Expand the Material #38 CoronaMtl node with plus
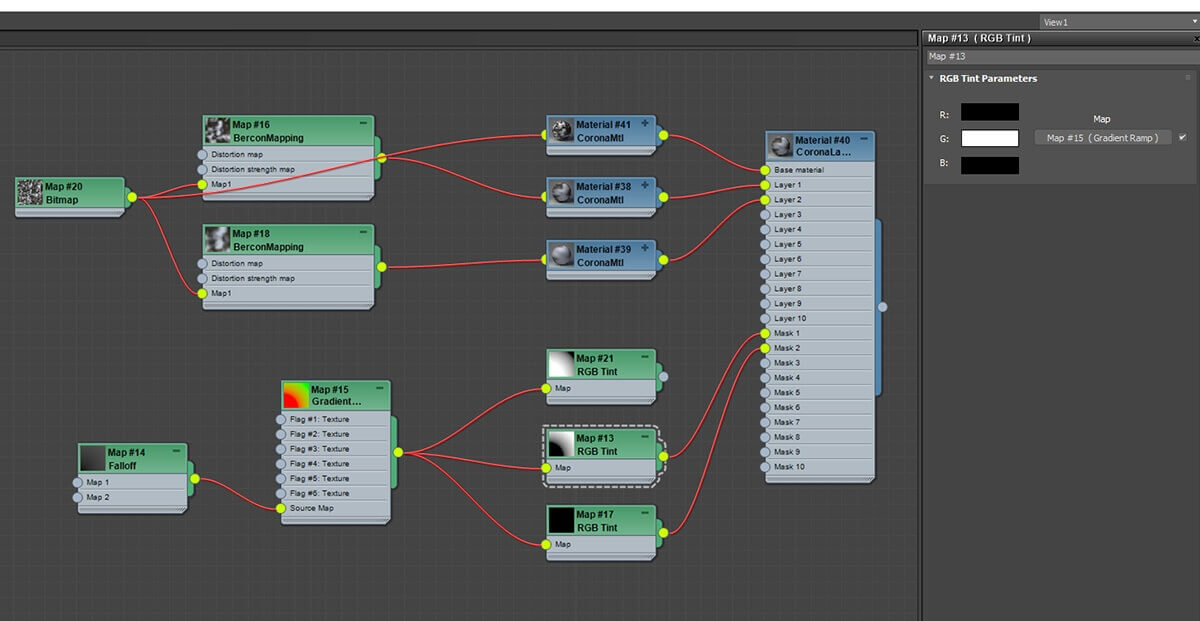Screen dimensions: 1200x621 click(645, 185)
